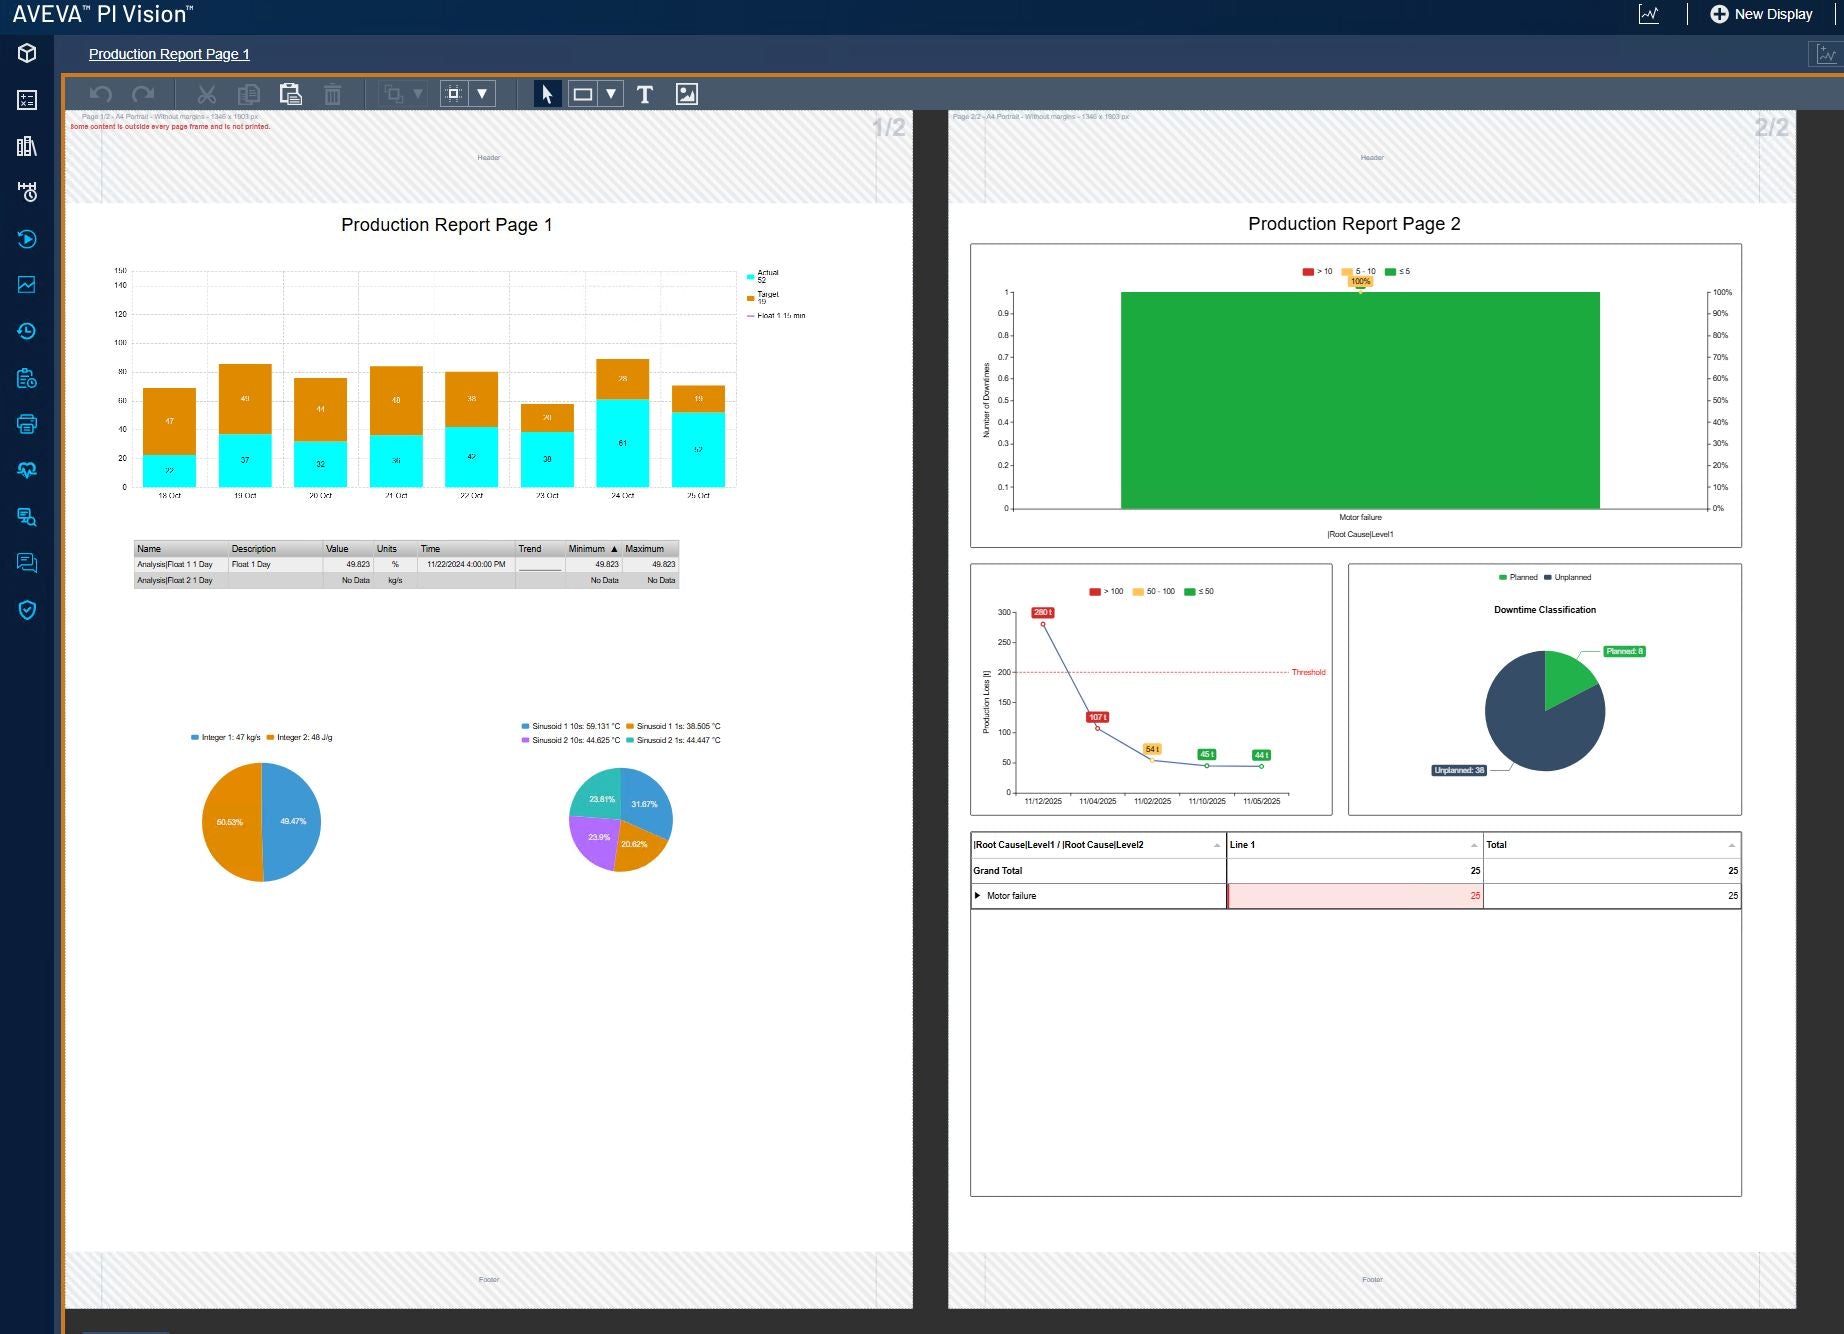Click the Cut scissors icon
Viewport: 1844px width, 1334px height.
click(x=207, y=94)
